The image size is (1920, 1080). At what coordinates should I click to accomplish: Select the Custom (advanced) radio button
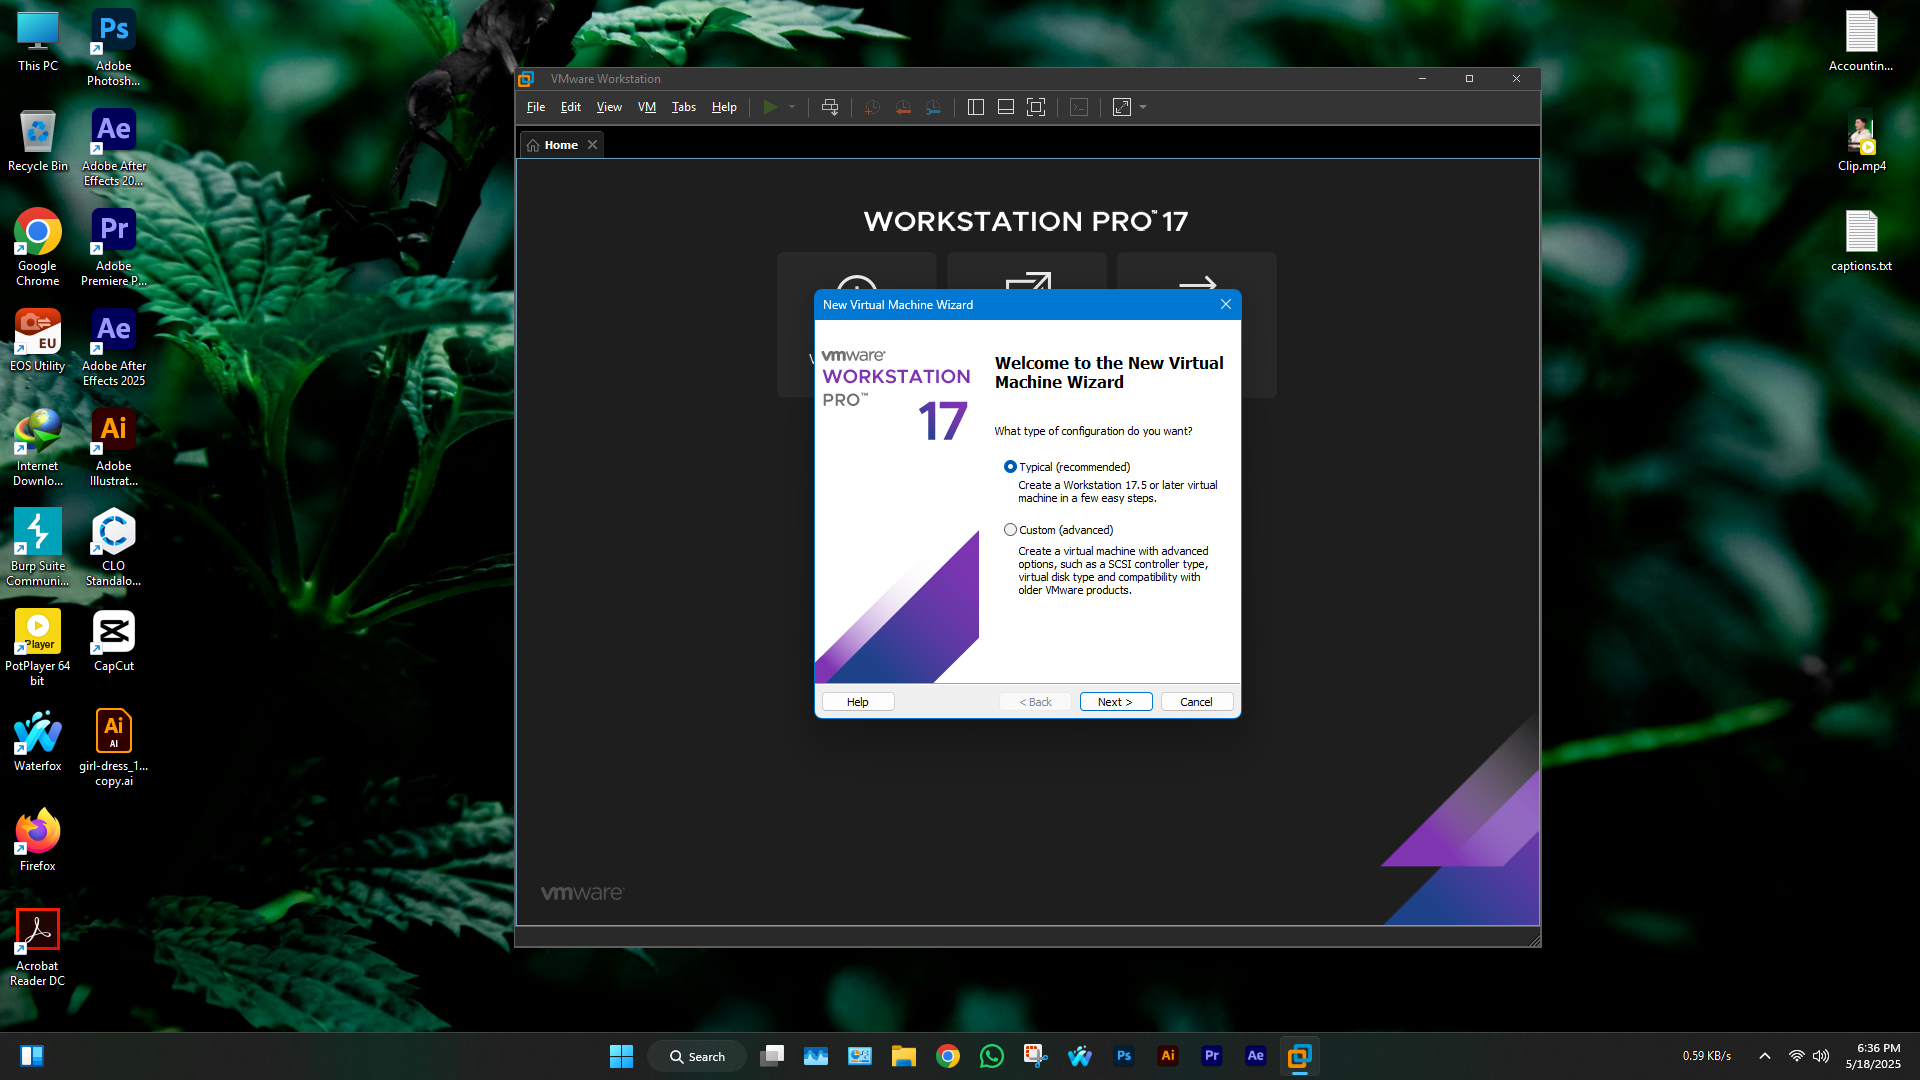tap(1010, 530)
